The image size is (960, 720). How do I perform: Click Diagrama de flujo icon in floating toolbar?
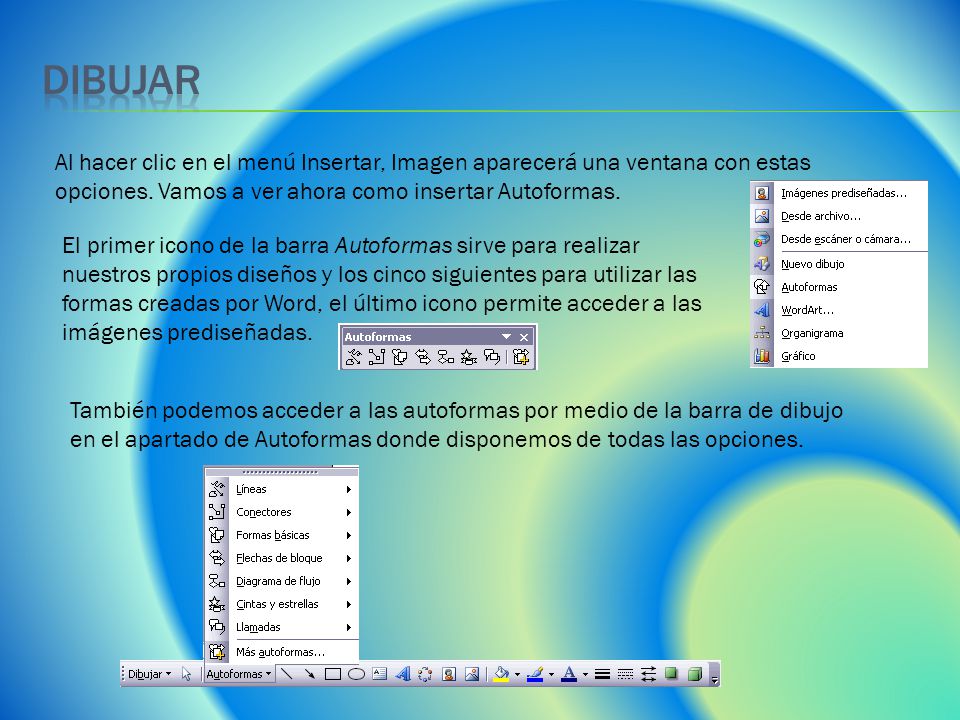pyautogui.click(x=446, y=357)
